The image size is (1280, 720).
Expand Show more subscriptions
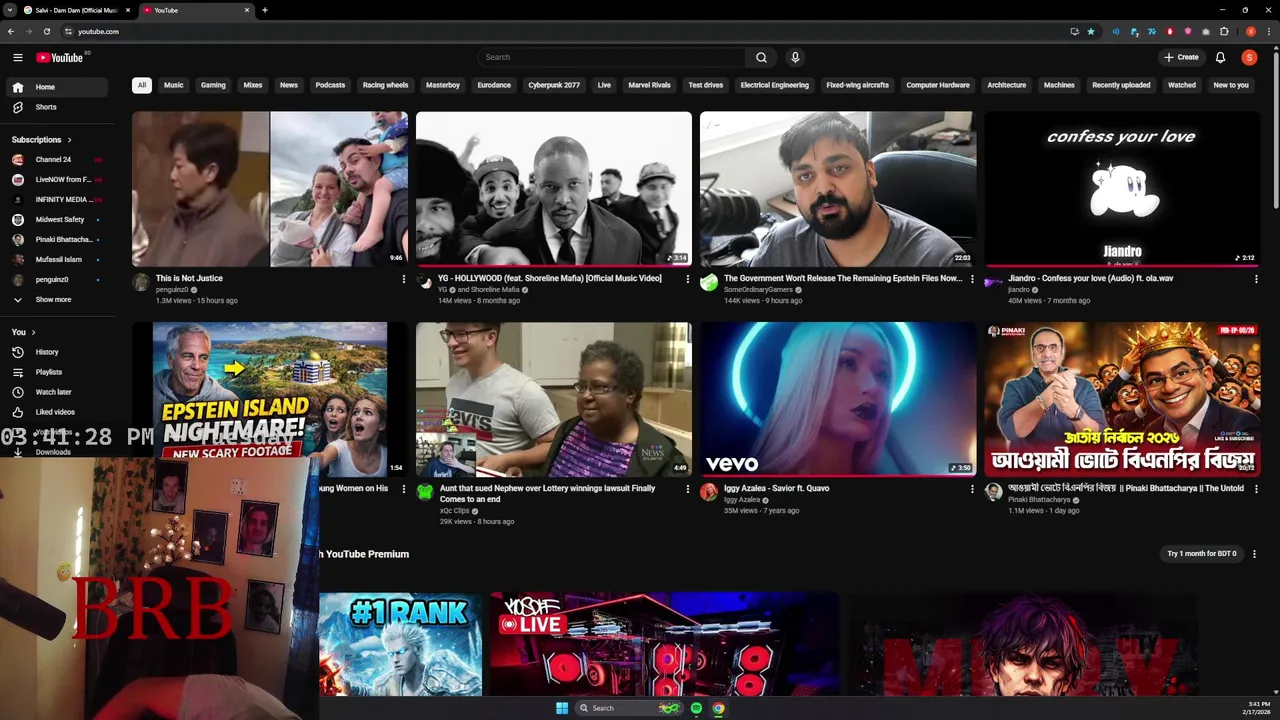point(59,299)
